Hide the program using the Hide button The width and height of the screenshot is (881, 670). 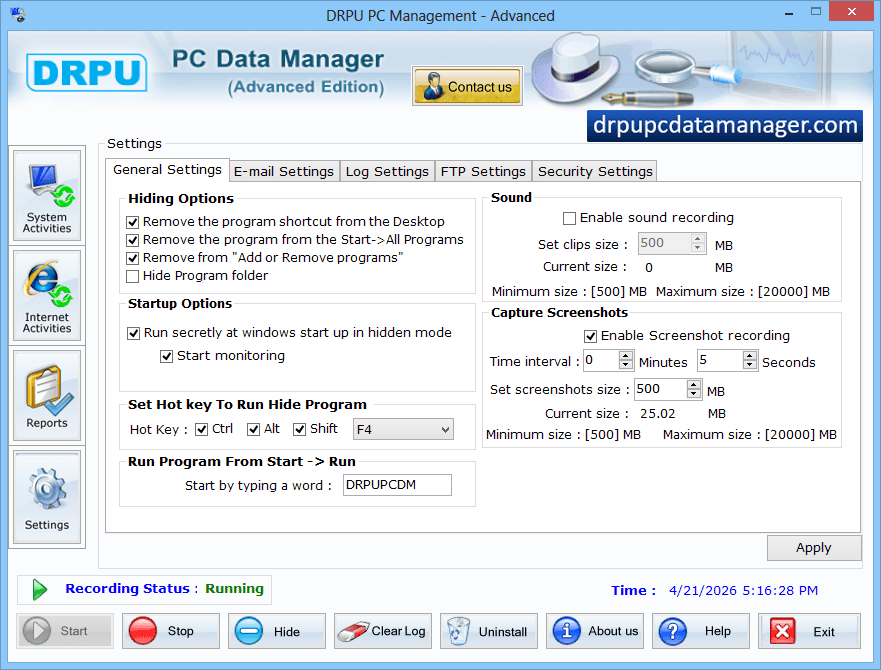277,631
